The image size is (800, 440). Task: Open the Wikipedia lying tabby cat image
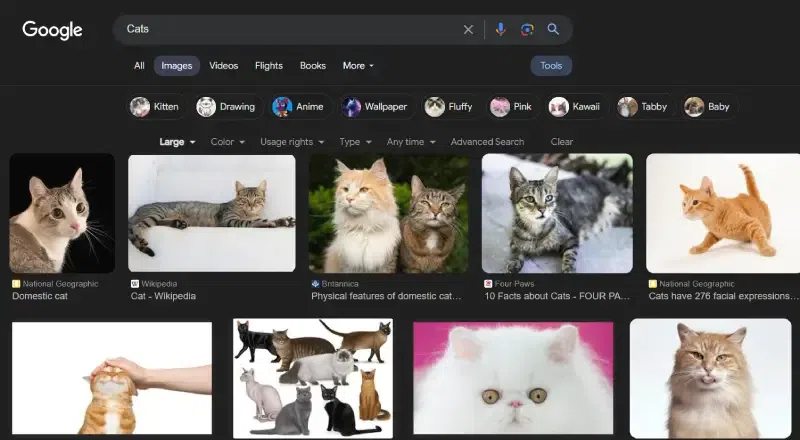(212, 213)
